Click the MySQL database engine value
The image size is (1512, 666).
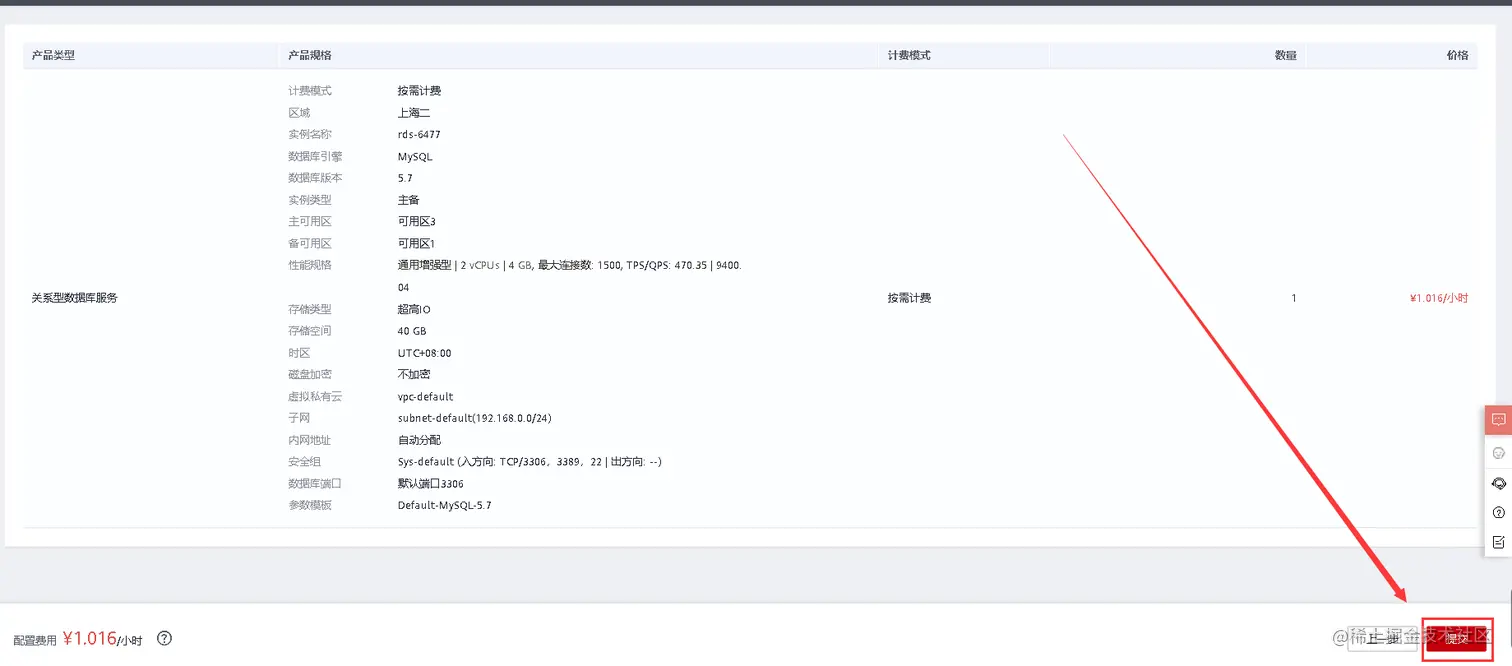pos(415,156)
